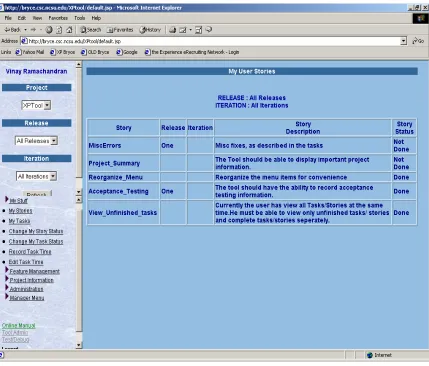The height and width of the screenshot is (366, 429).
Task: Open the Edit menu
Action: (x=22, y=18)
